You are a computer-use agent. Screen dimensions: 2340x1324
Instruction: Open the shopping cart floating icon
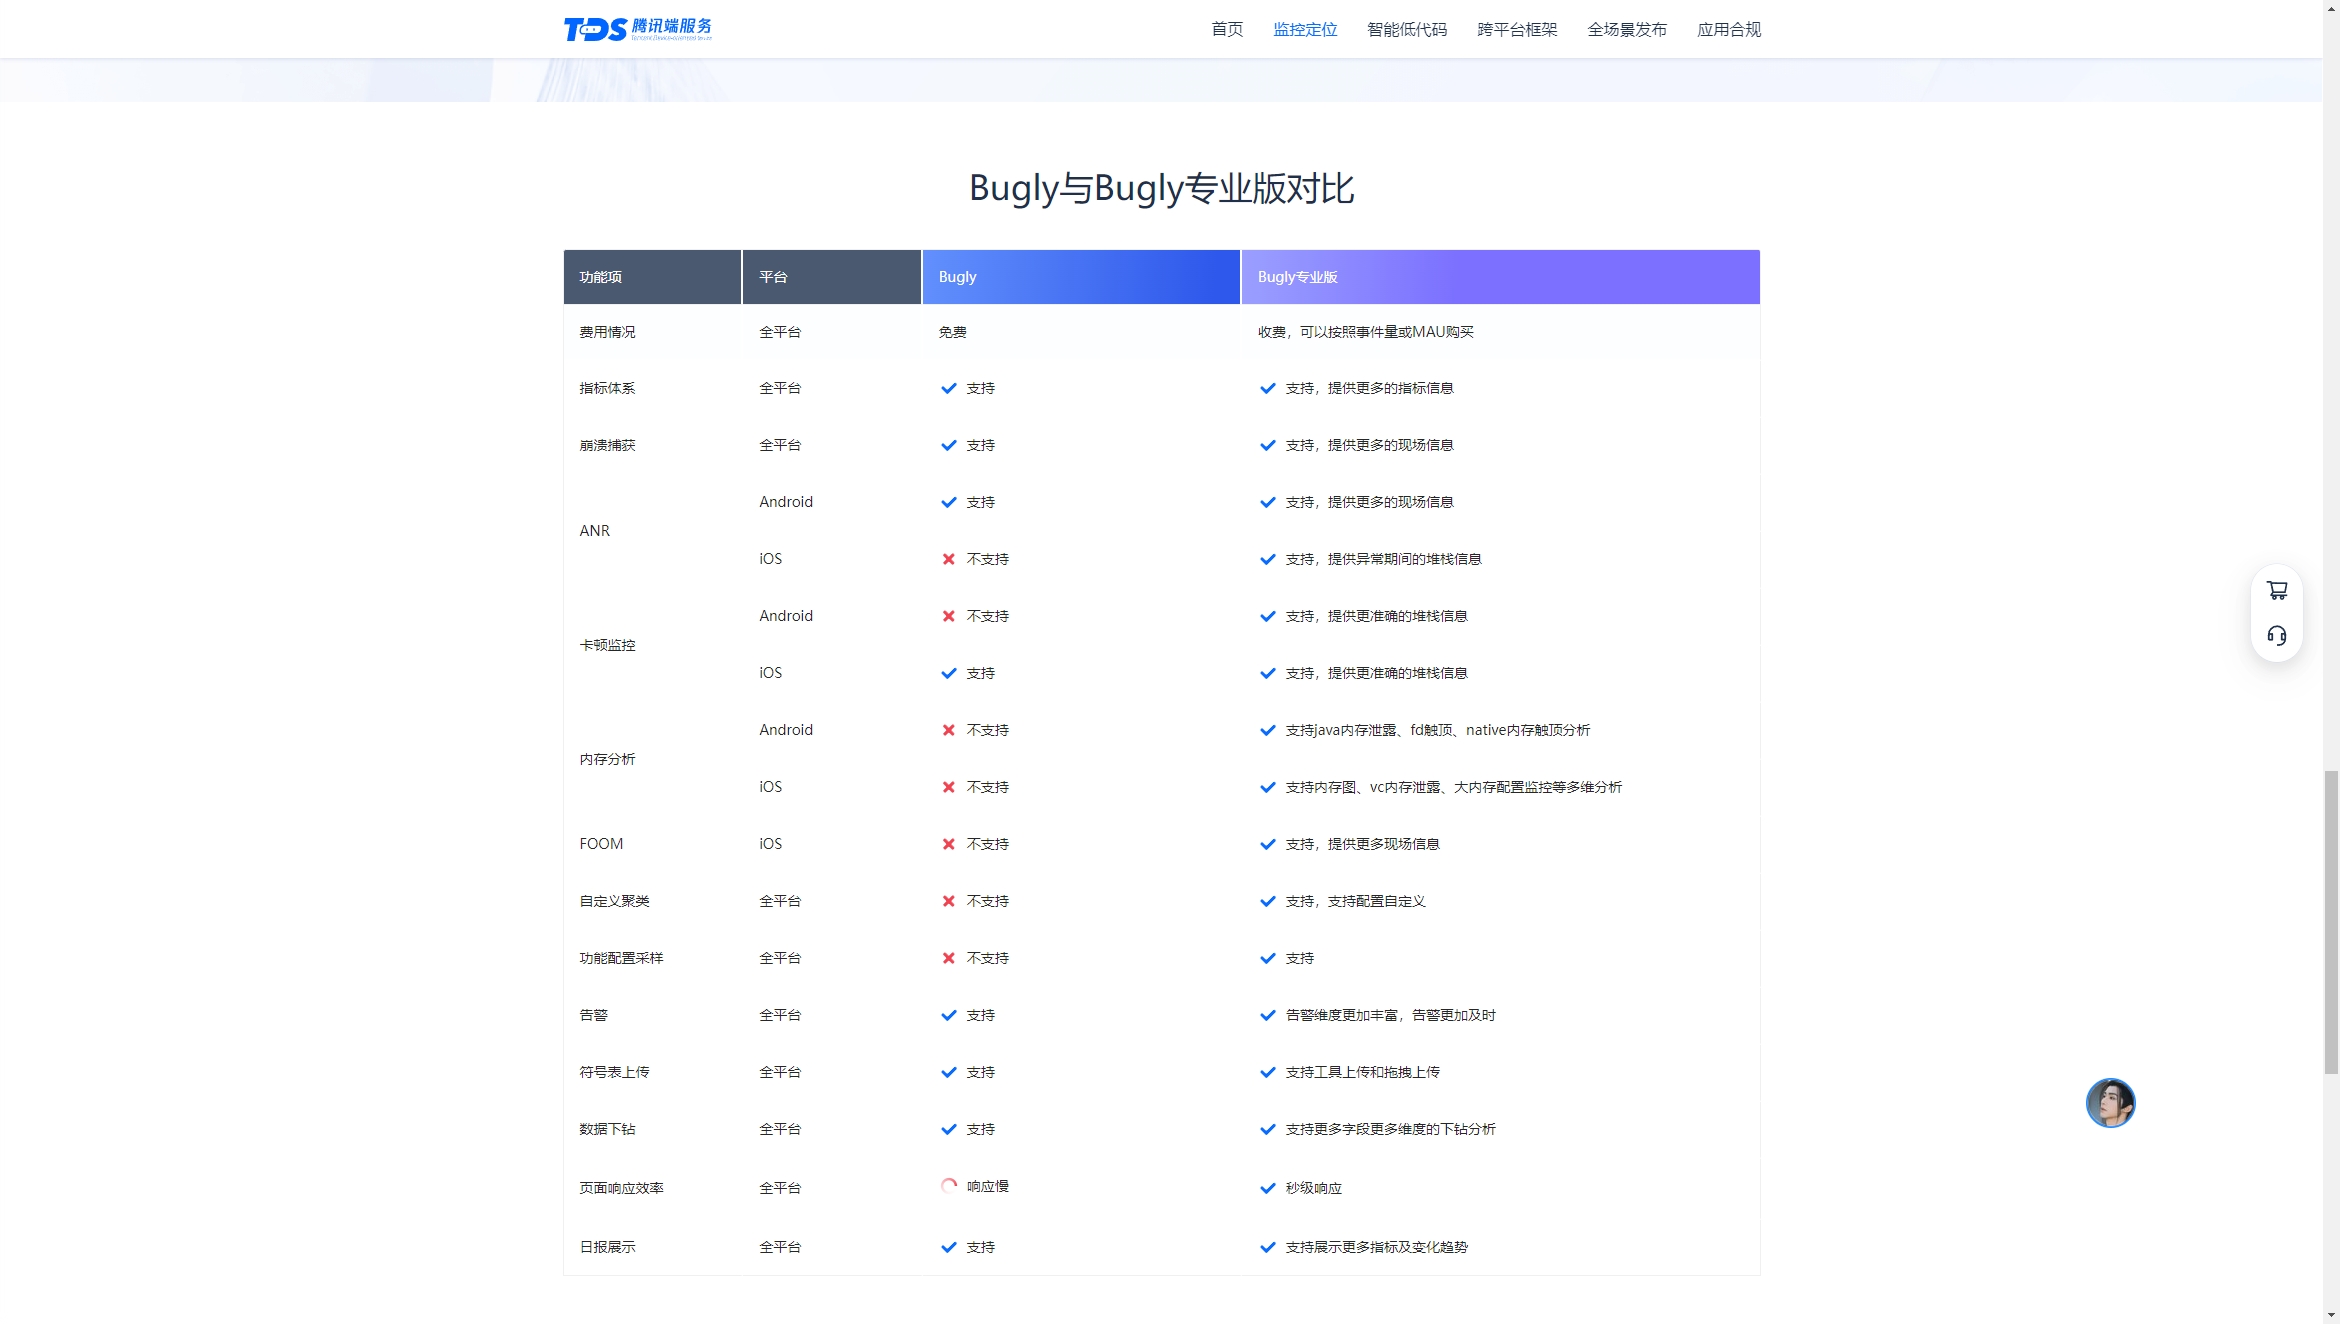point(2277,591)
